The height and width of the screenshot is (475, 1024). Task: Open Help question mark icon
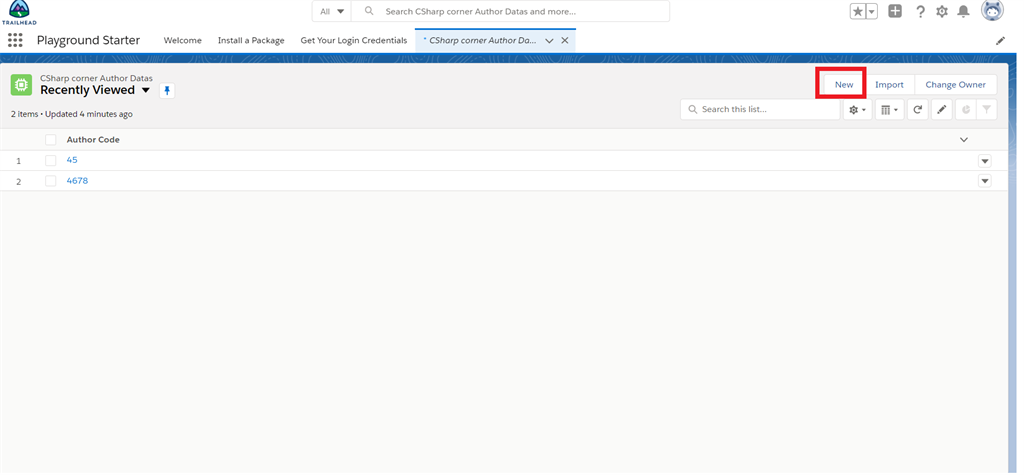(920, 11)
